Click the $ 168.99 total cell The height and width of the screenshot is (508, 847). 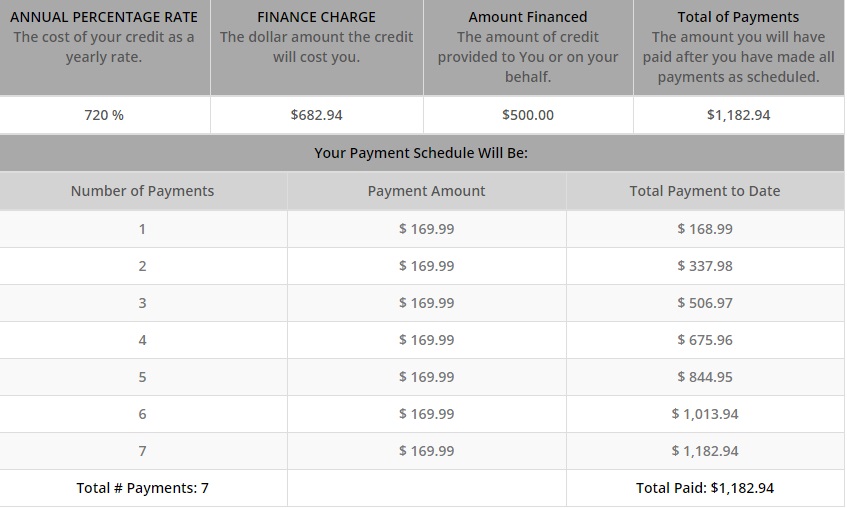[x=705, y=229]
